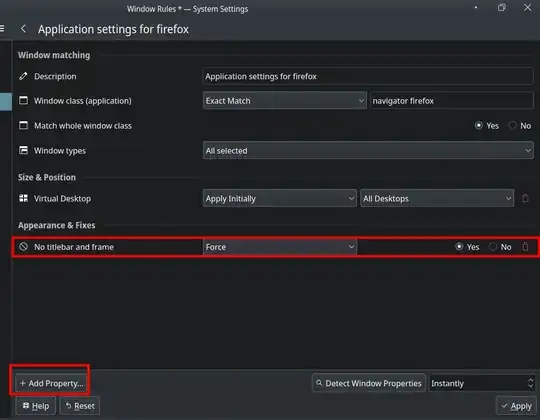The image size is (540, 420).
Task: Click the navigator firefox text field
Action: pos(452,101)
